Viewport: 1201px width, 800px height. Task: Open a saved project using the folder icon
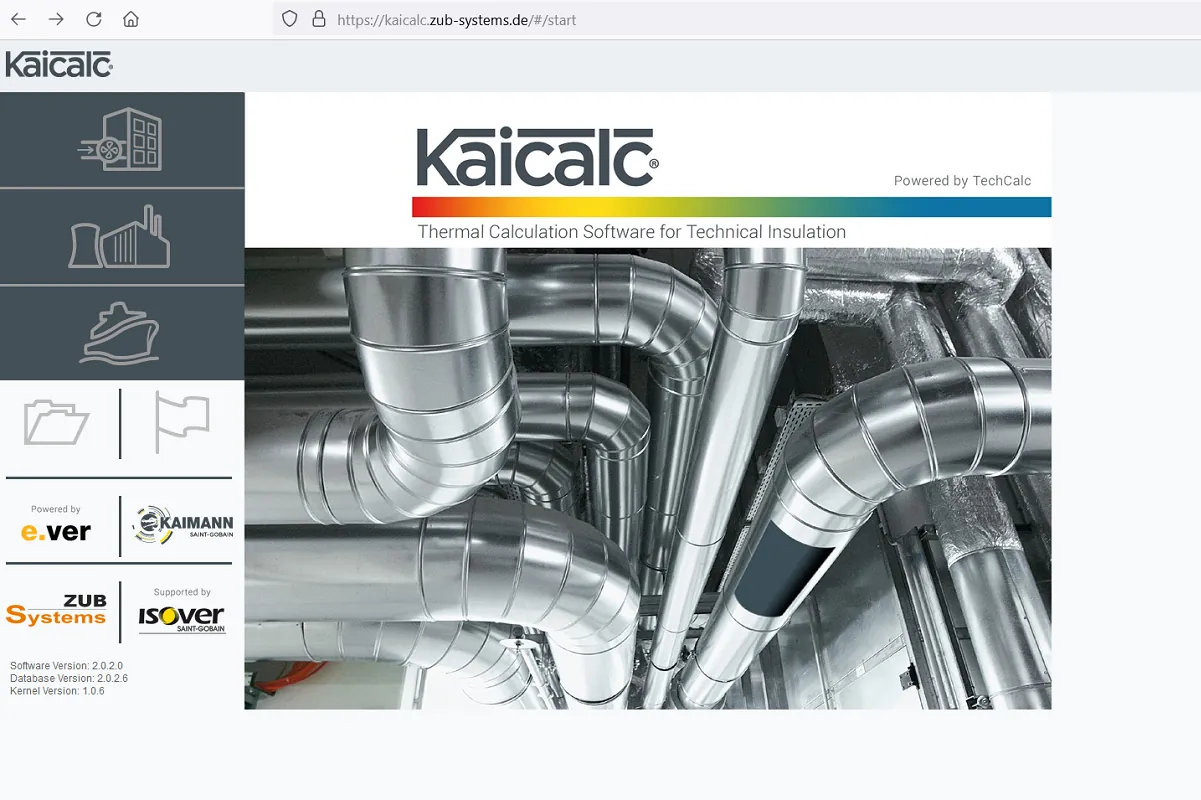point(57,424)
